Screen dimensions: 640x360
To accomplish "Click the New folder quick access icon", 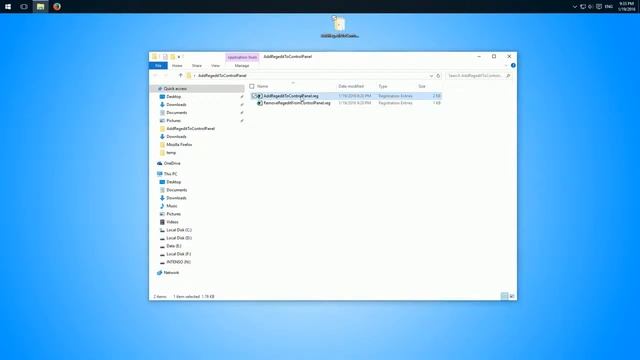I will pos(173,57).
